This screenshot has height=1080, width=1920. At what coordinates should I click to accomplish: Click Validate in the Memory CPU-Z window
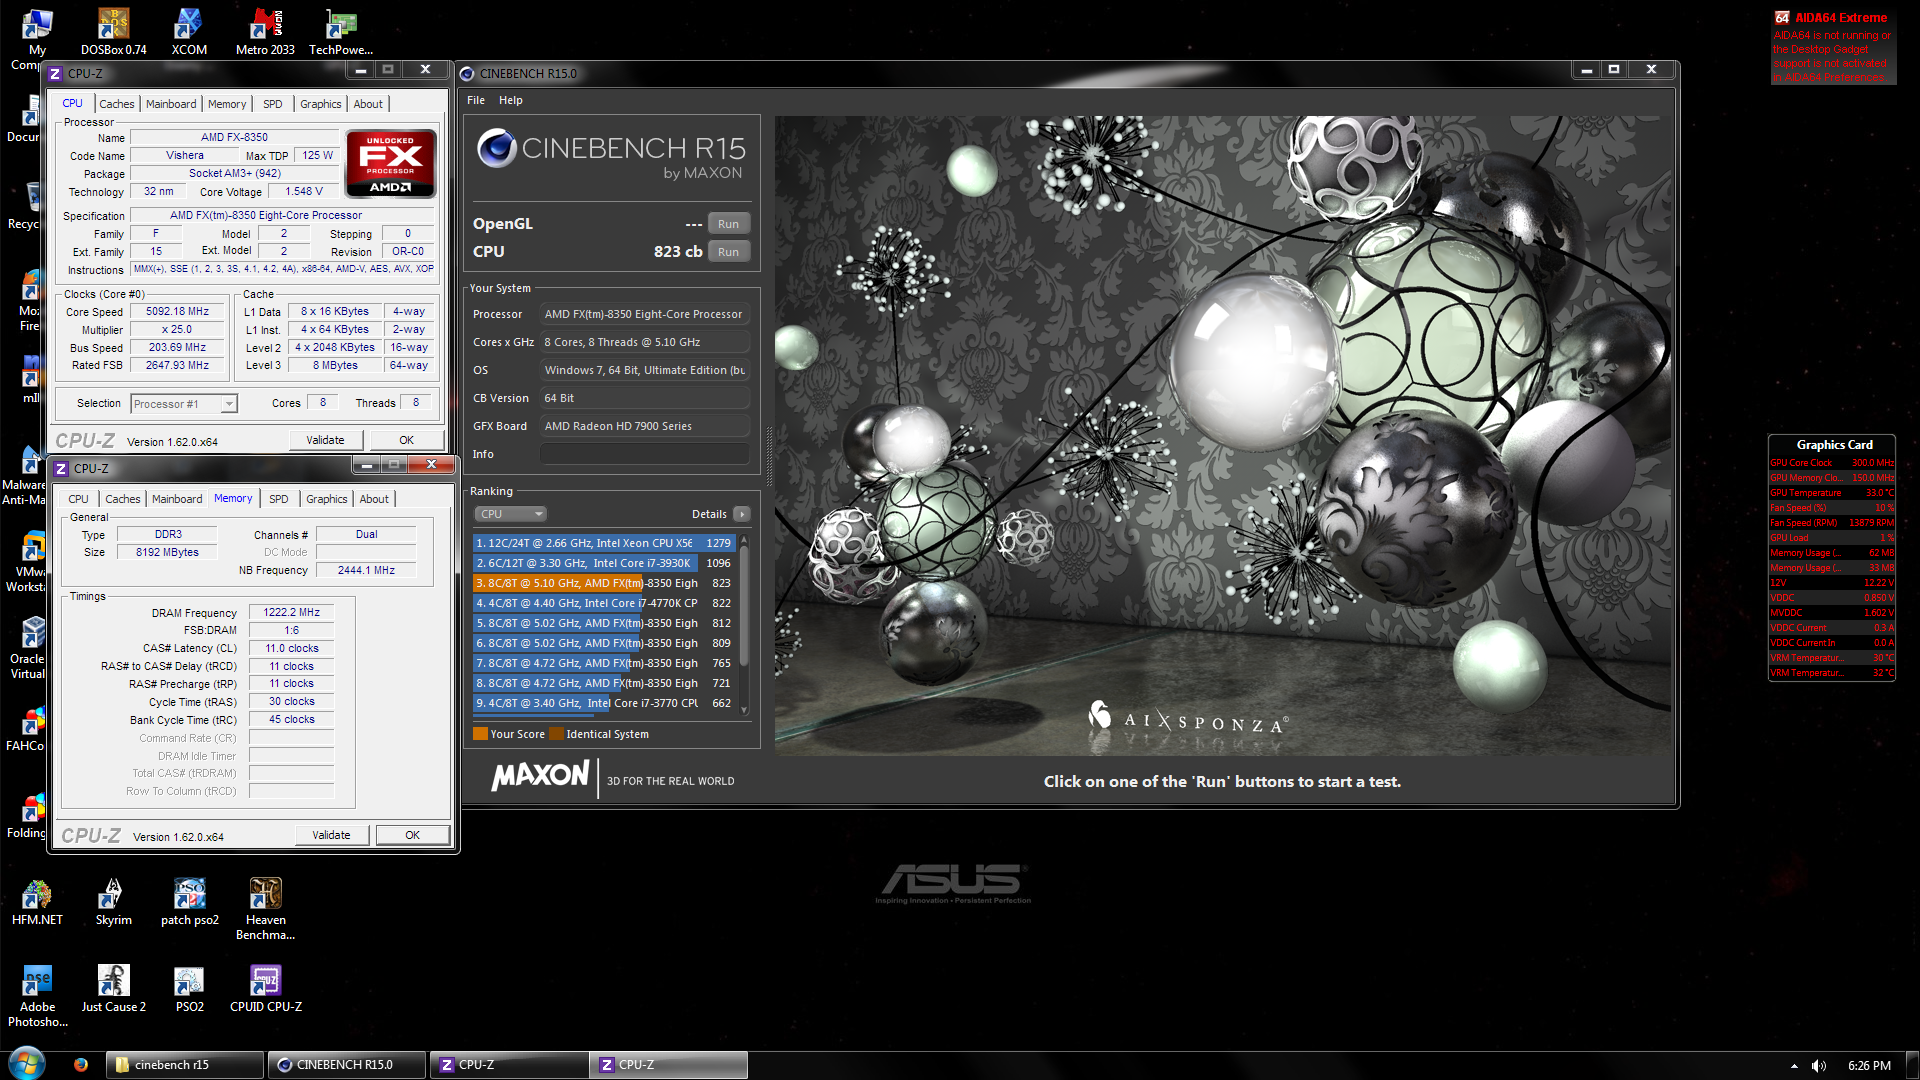tap(331, 835)
